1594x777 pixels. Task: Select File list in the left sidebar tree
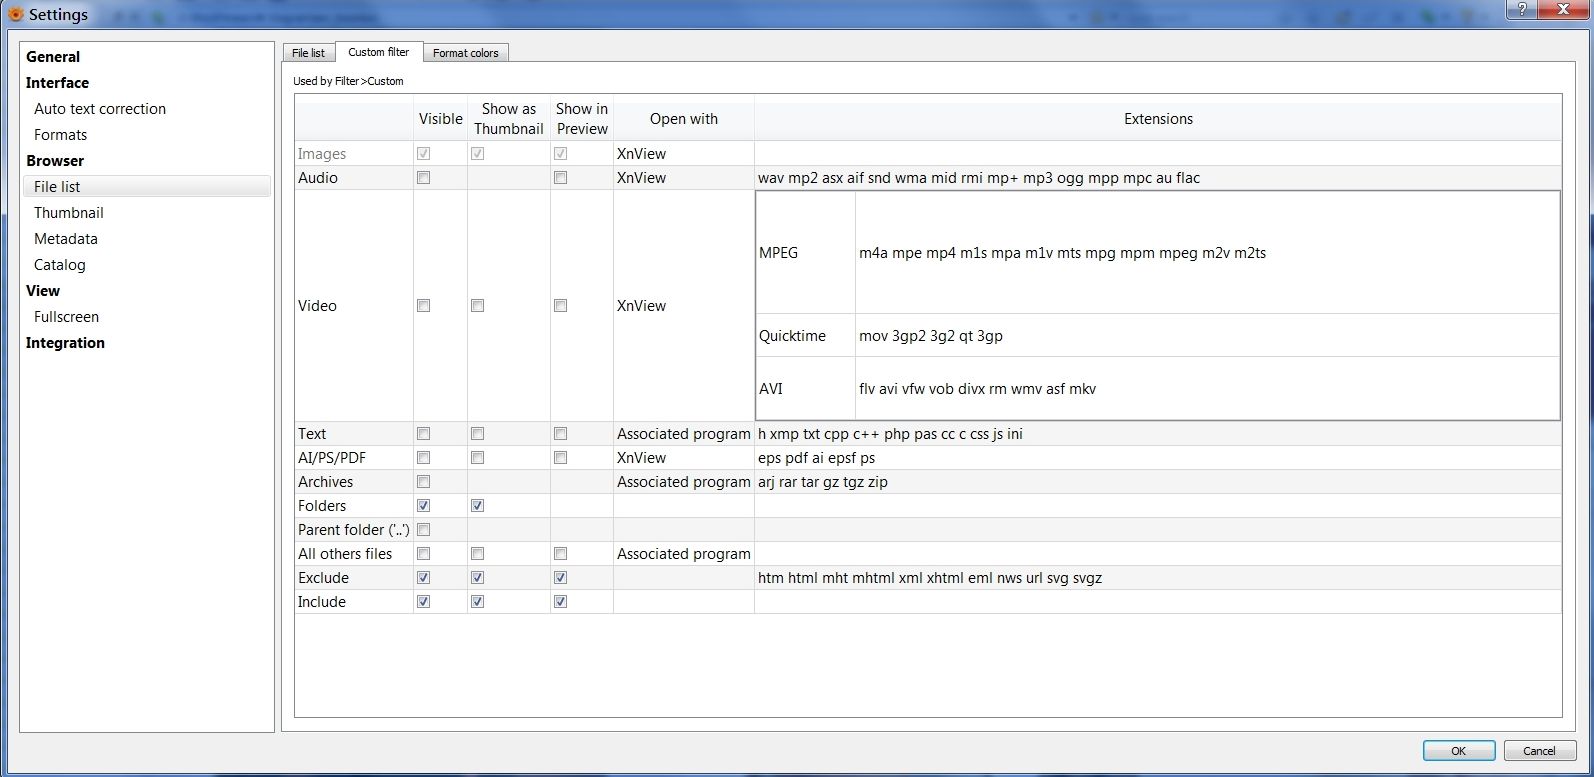point(147,187)
